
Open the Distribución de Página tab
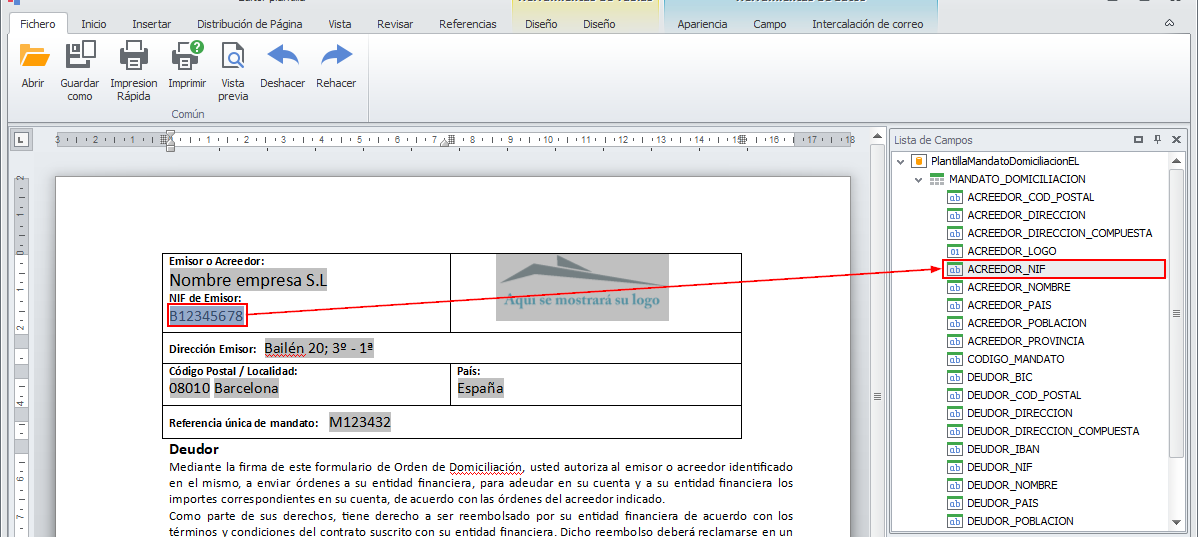pyautogui.click(x=250, y=24)
